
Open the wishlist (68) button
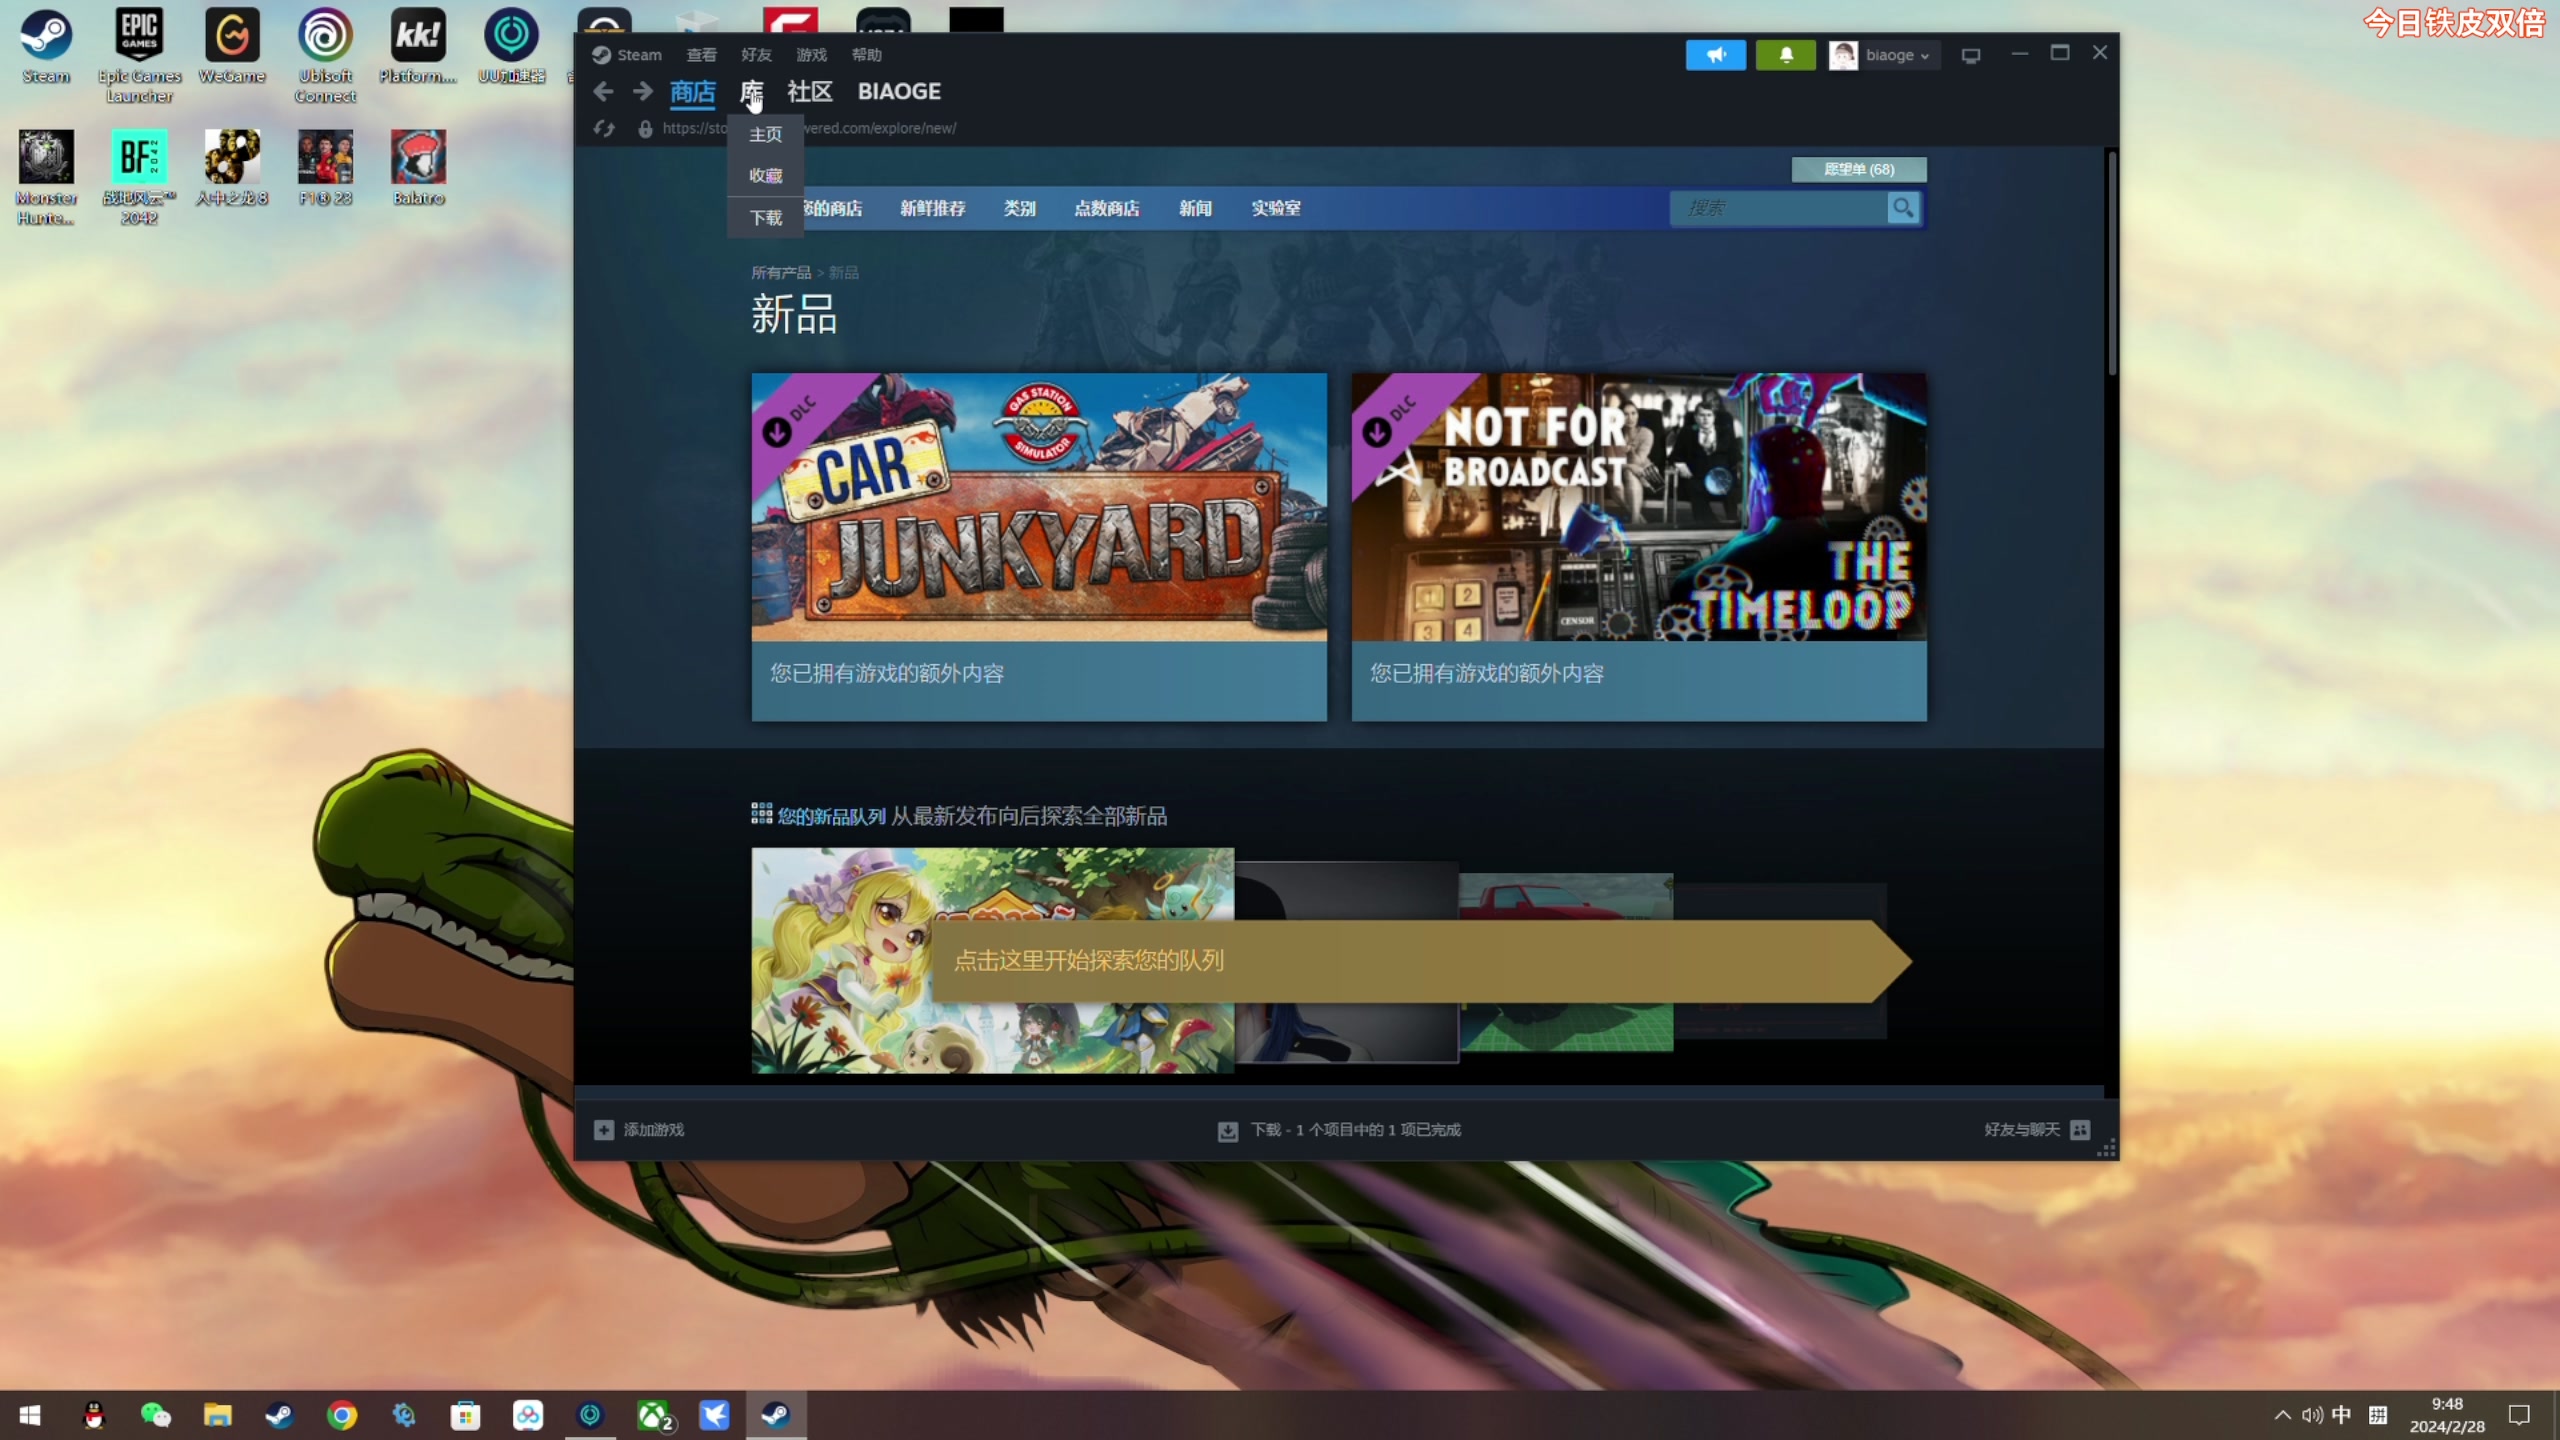1858,169
